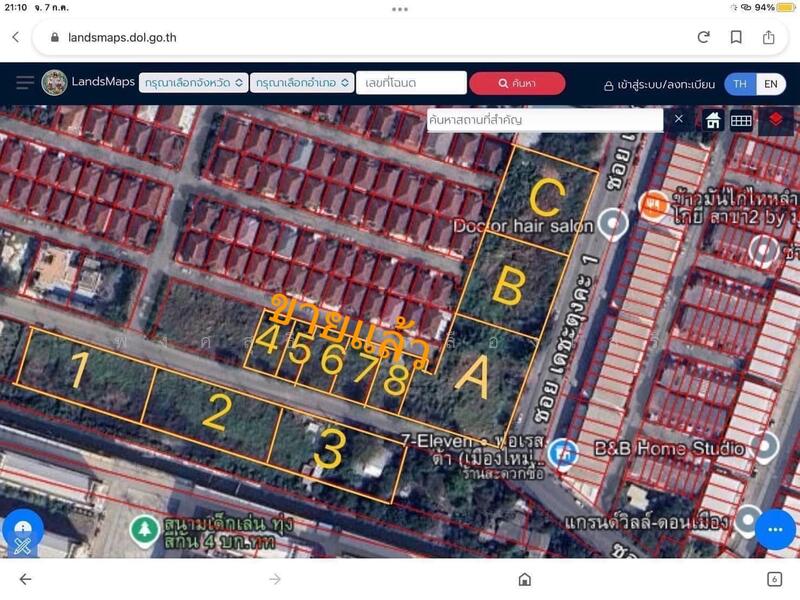The image size is (800, 600).
Task: Open the grid table tool icon
Action: [x=741, y=120]
